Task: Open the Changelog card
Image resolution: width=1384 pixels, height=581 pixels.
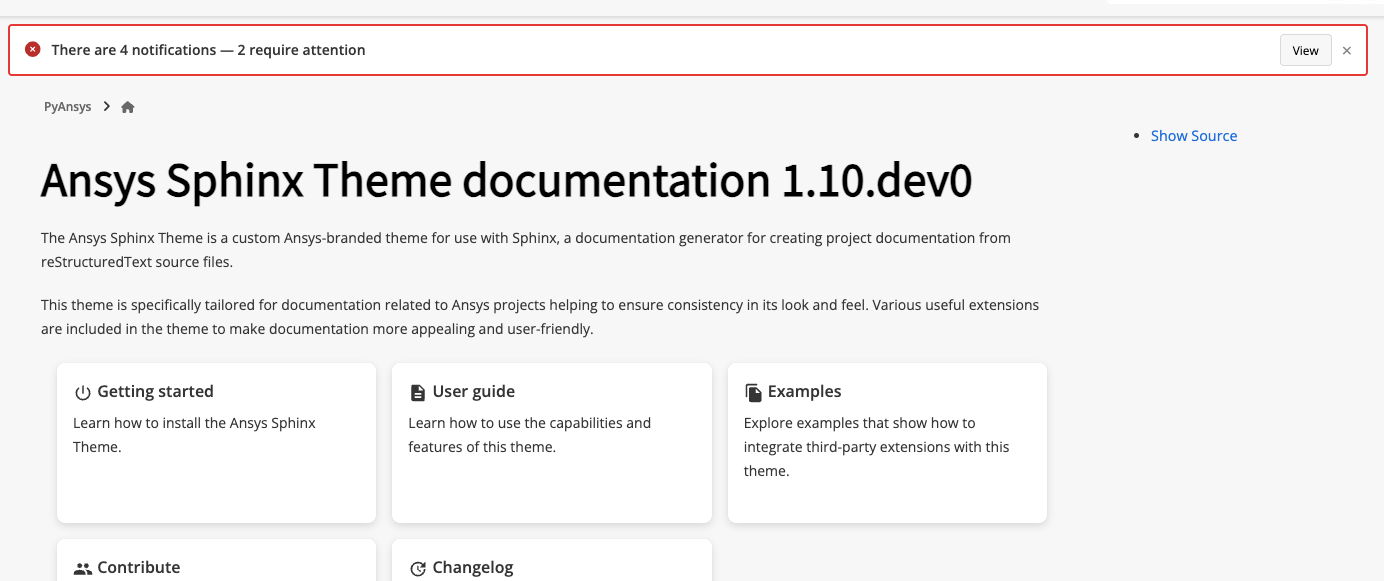Action: (x=551, y=560)
